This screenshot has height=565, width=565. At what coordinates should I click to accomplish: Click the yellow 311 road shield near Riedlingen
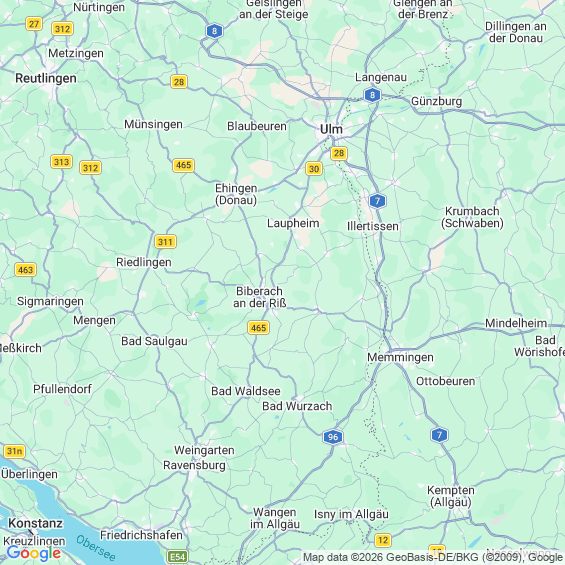165,241
